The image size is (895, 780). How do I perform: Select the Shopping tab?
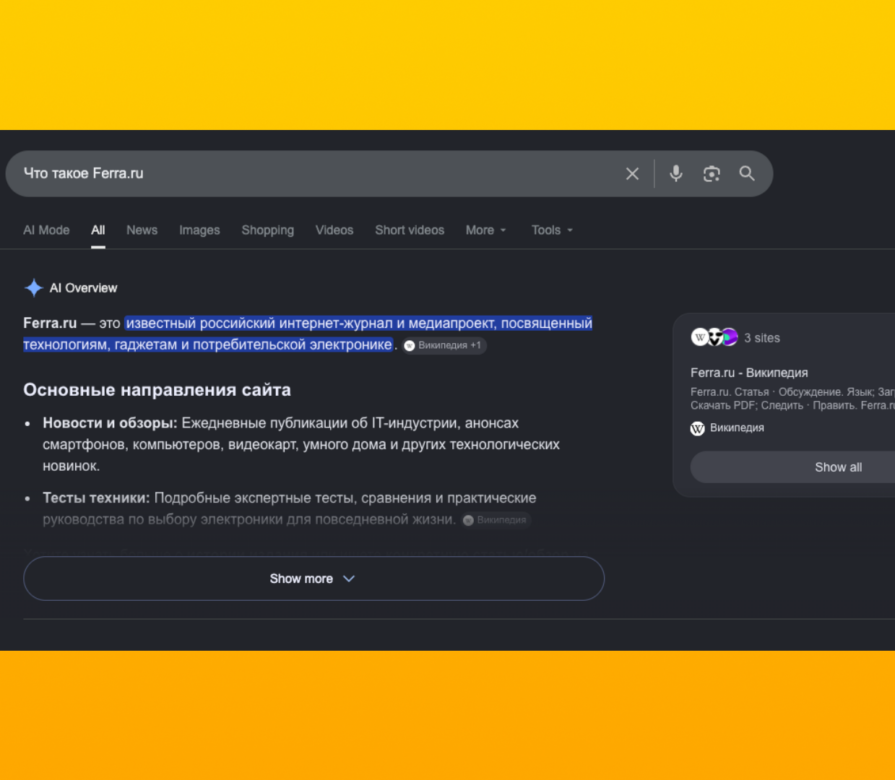coord(267,230)
